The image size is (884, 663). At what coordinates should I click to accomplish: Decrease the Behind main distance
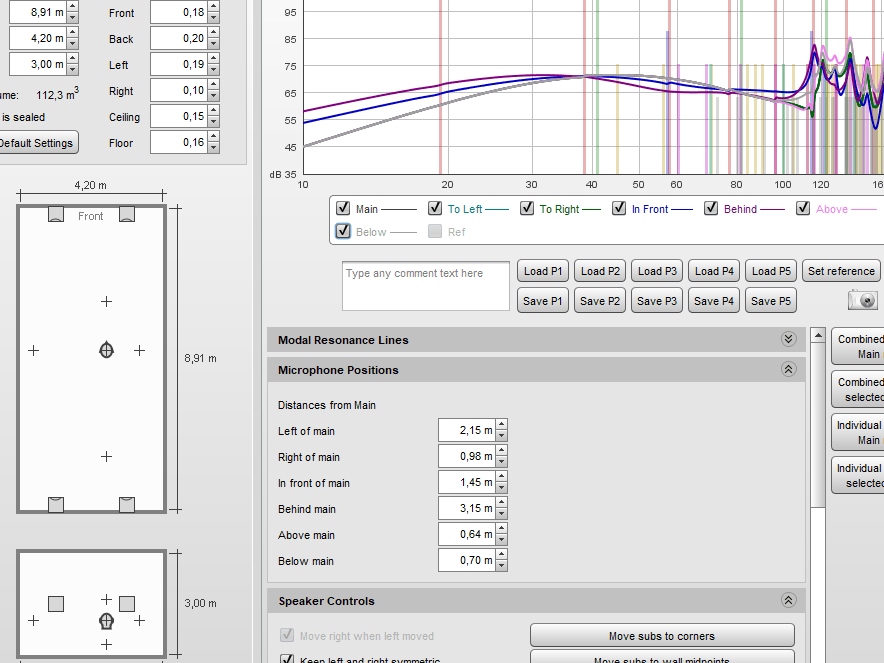tap(501, 514)
